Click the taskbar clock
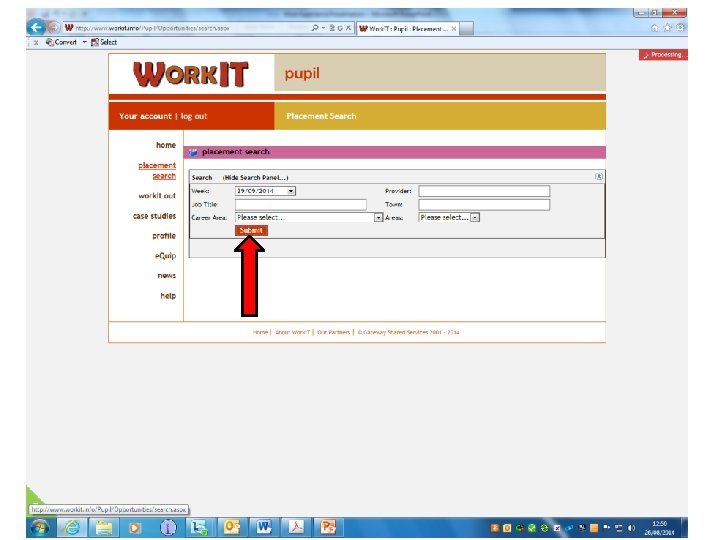The width and height of the screenshot is (720, 540). 659,528
